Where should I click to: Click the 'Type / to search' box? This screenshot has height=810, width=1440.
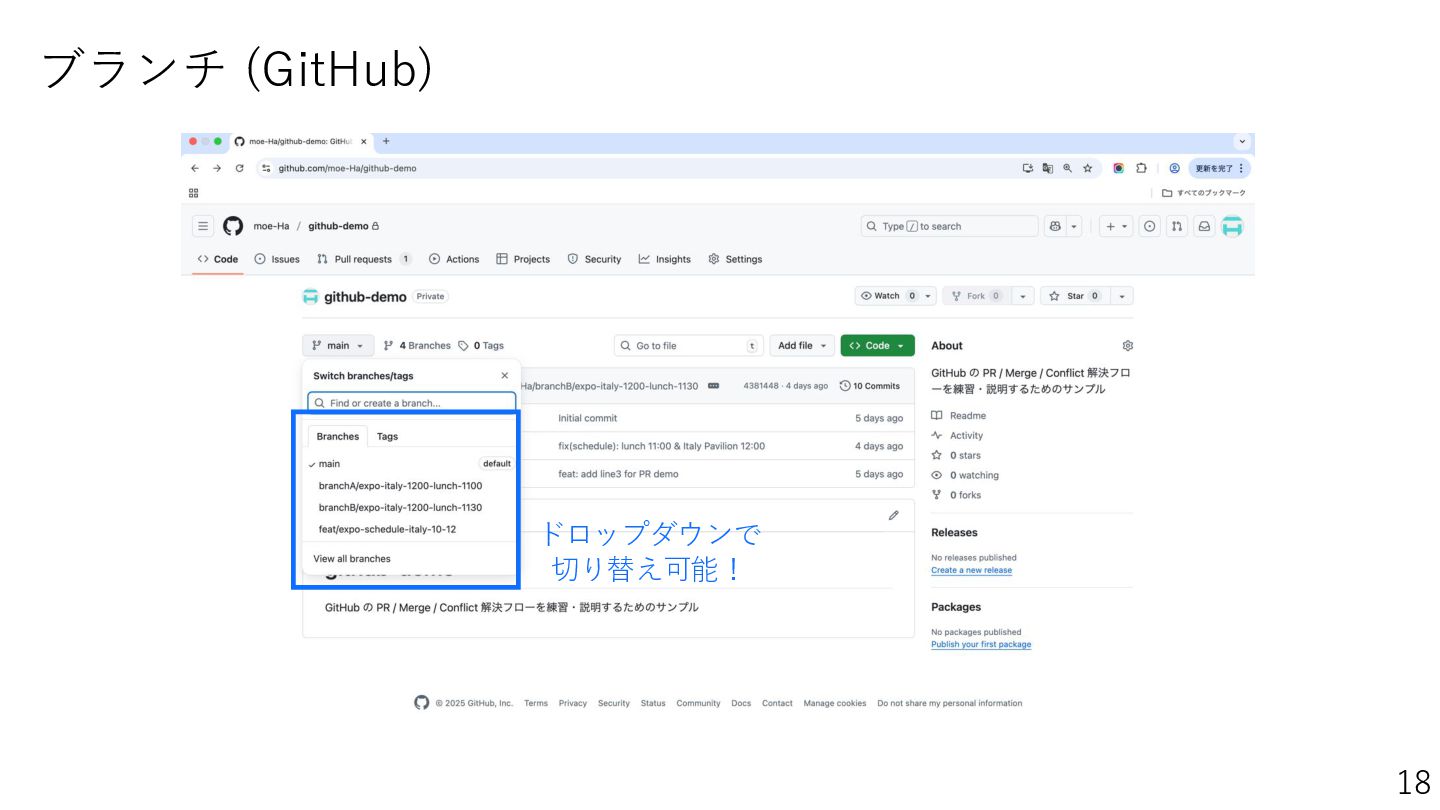(949, 226)
